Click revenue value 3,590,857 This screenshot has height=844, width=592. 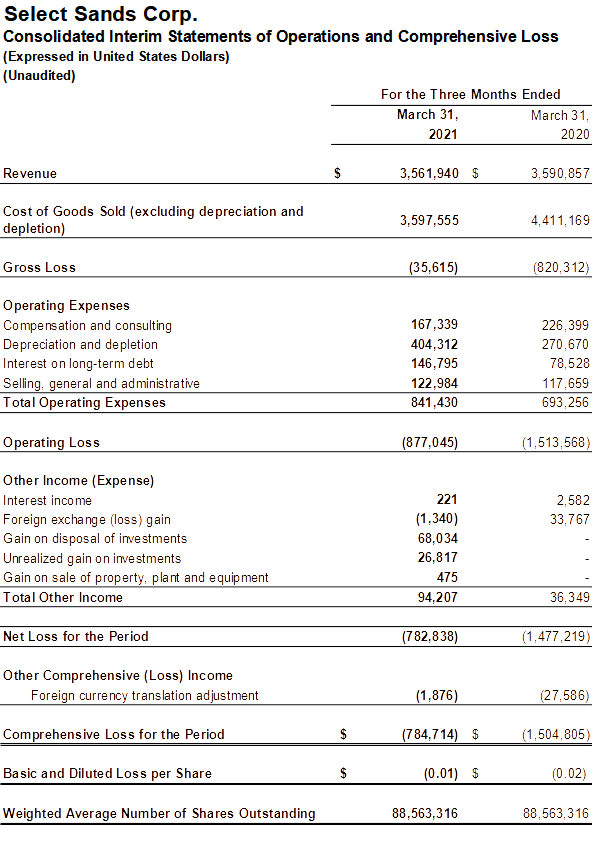tap(560, 173)
